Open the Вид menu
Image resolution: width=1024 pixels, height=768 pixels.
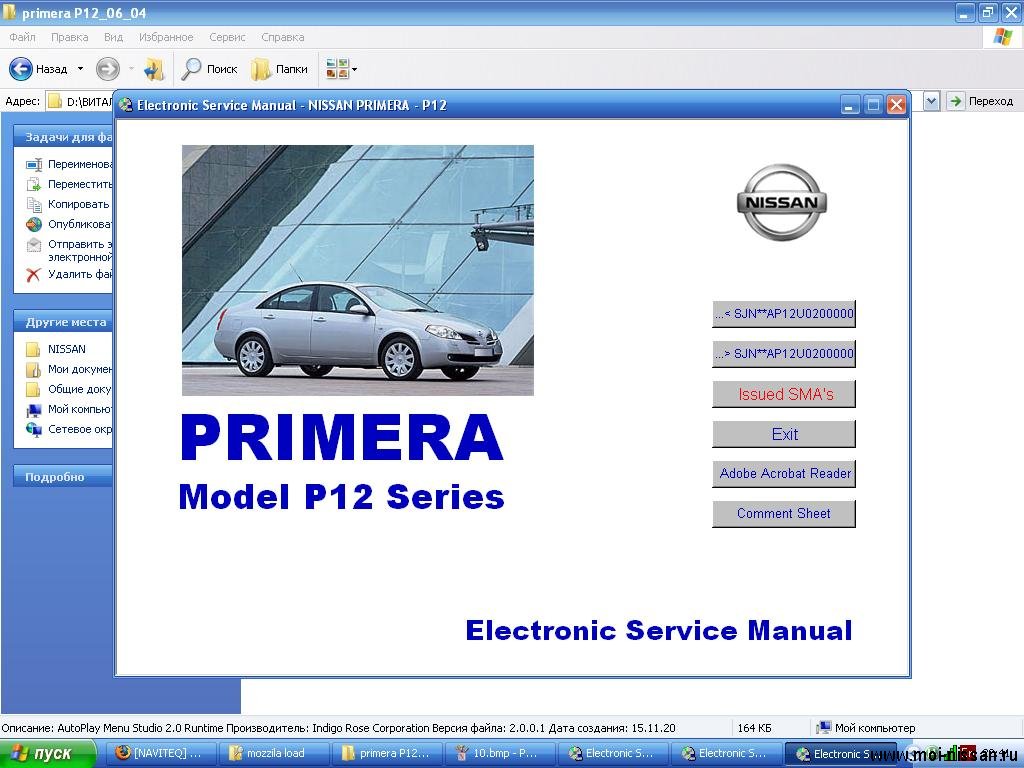[114, 37]
